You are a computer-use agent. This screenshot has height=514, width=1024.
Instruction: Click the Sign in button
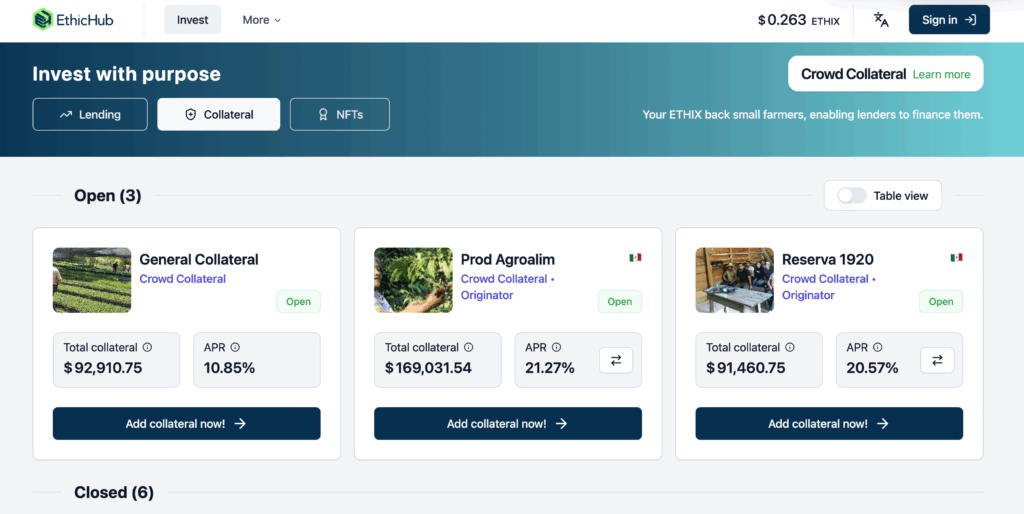(949, 20)
